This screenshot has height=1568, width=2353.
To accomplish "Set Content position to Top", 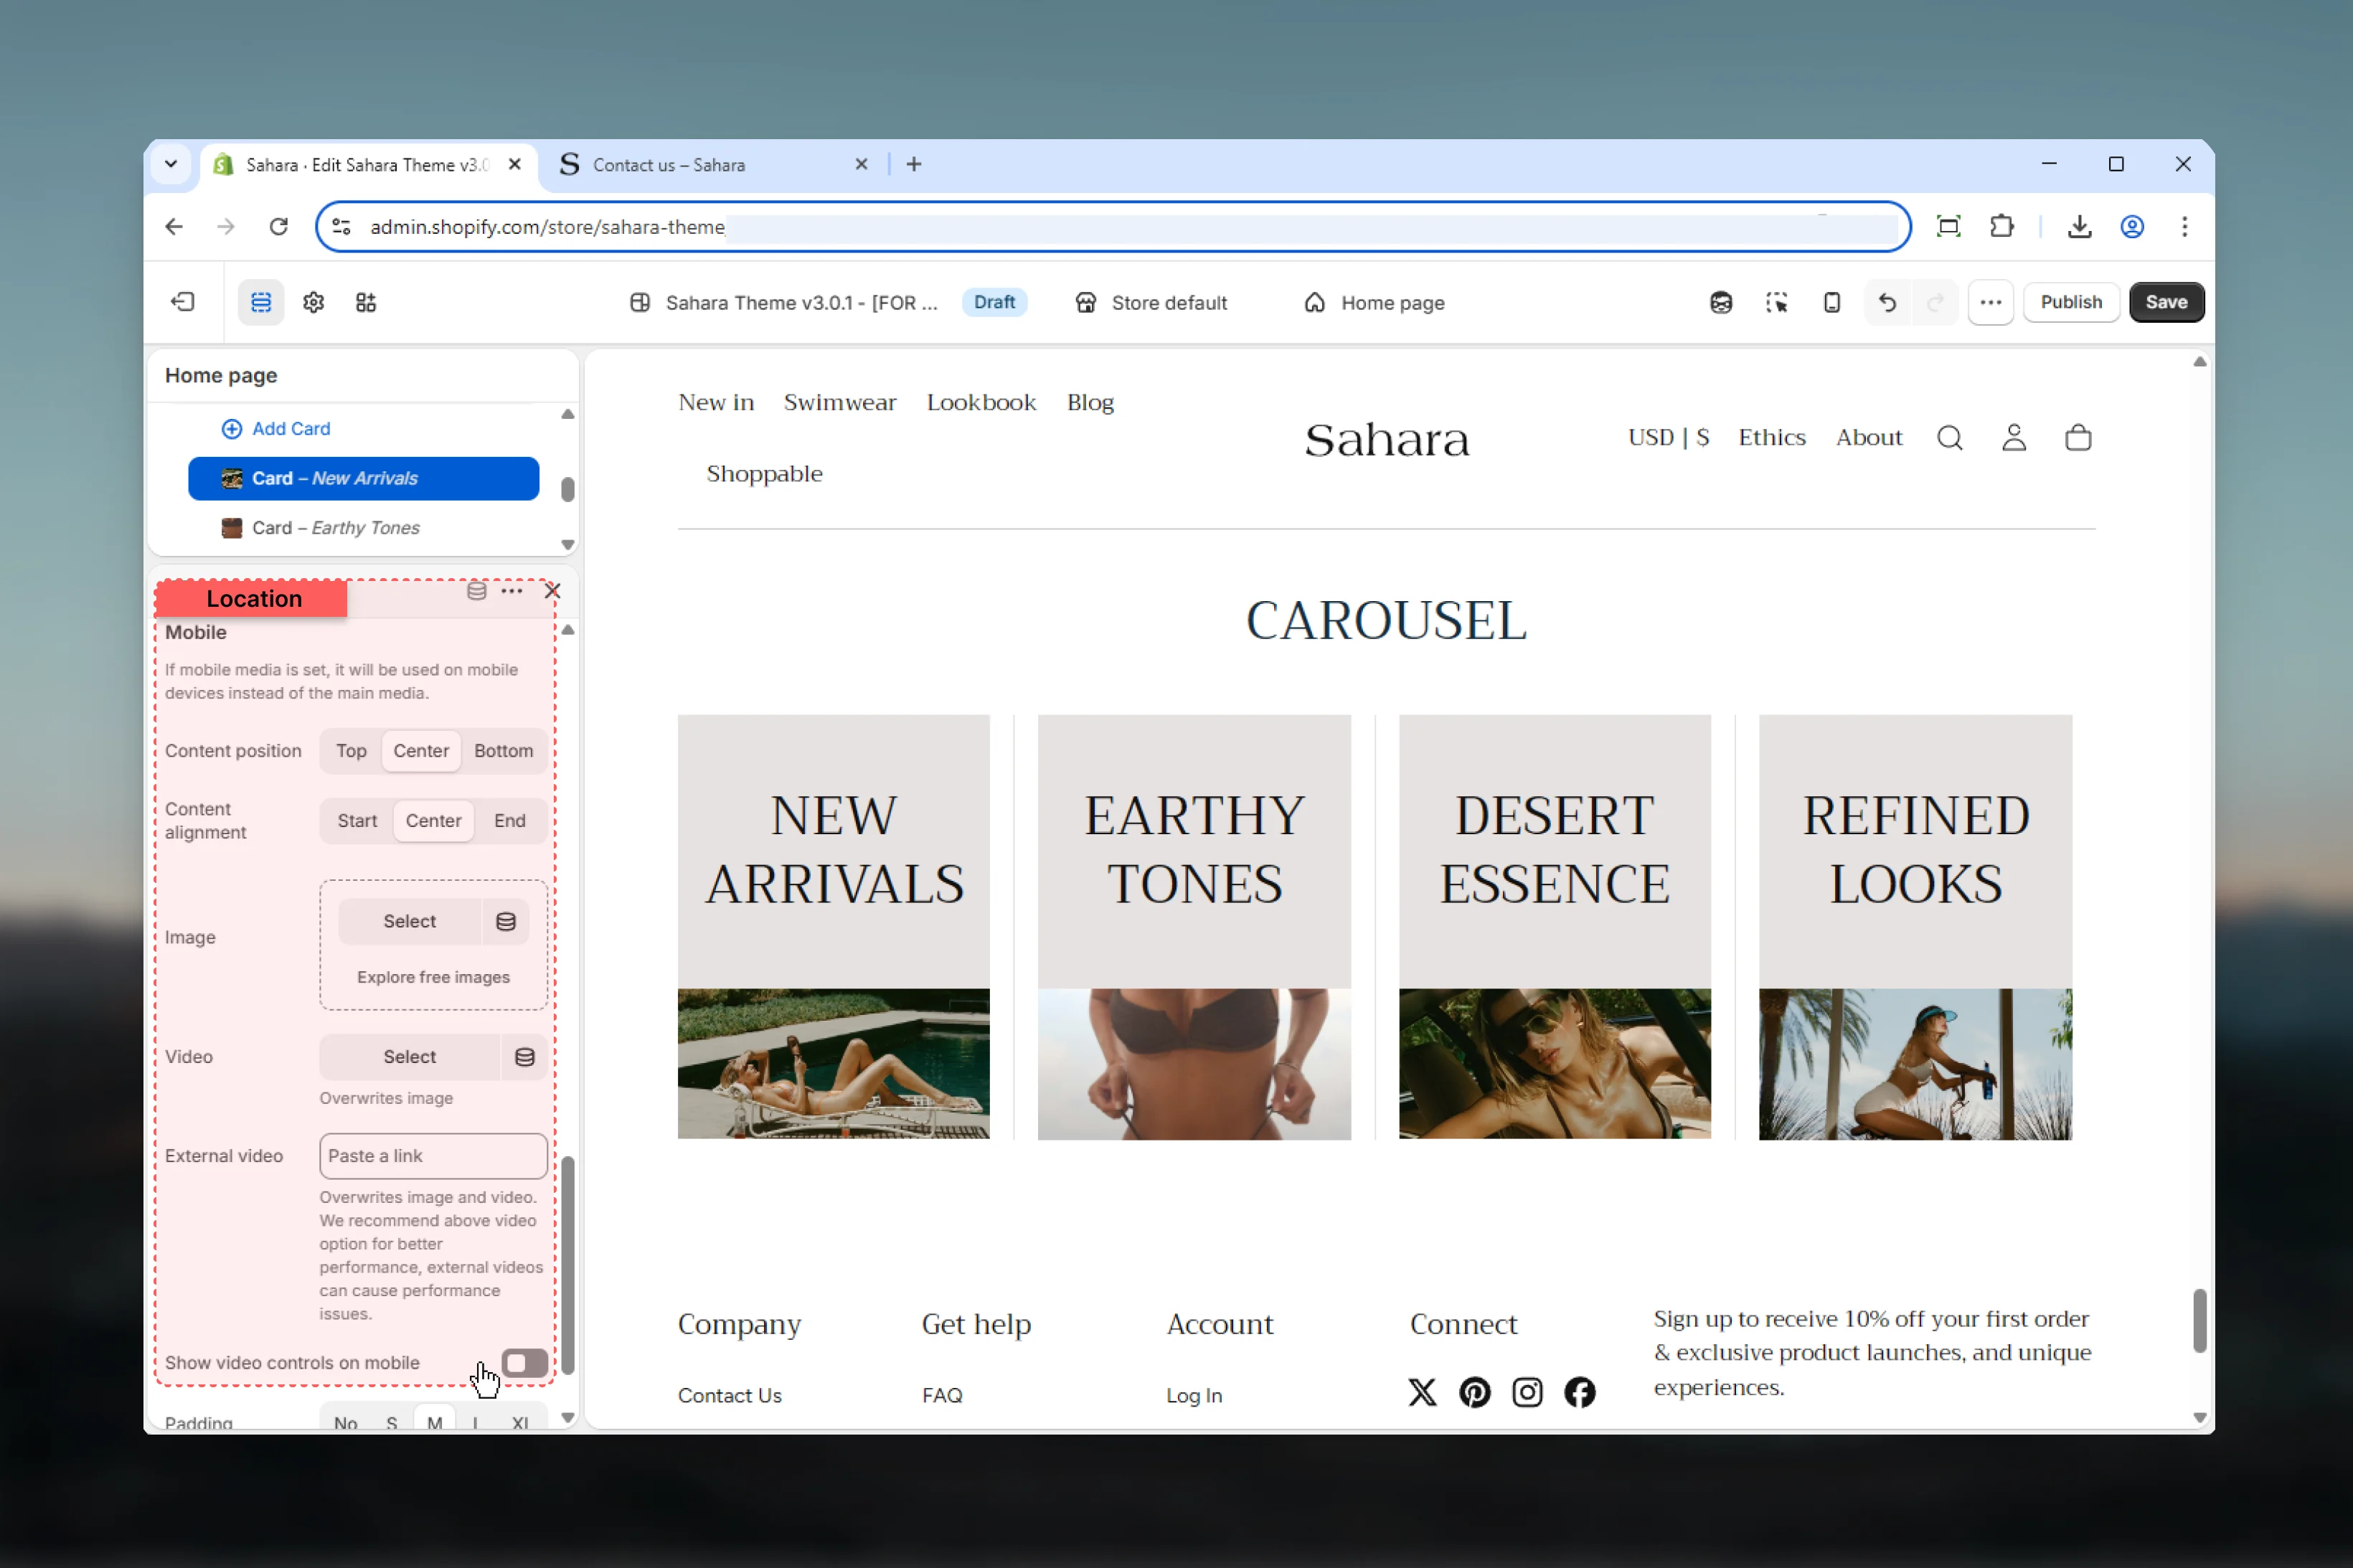I will tap(351, 751).
